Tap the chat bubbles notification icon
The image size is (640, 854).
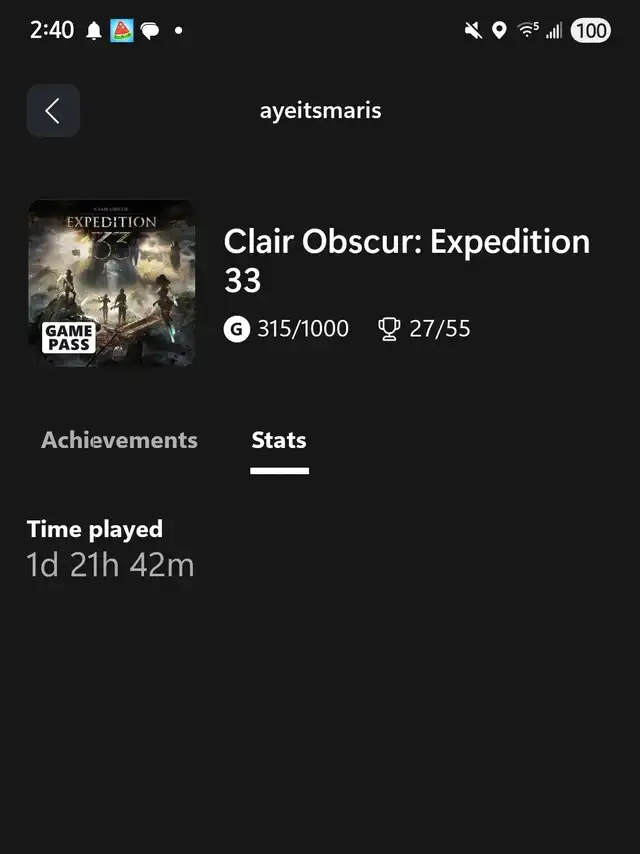[x=150, y=31]
